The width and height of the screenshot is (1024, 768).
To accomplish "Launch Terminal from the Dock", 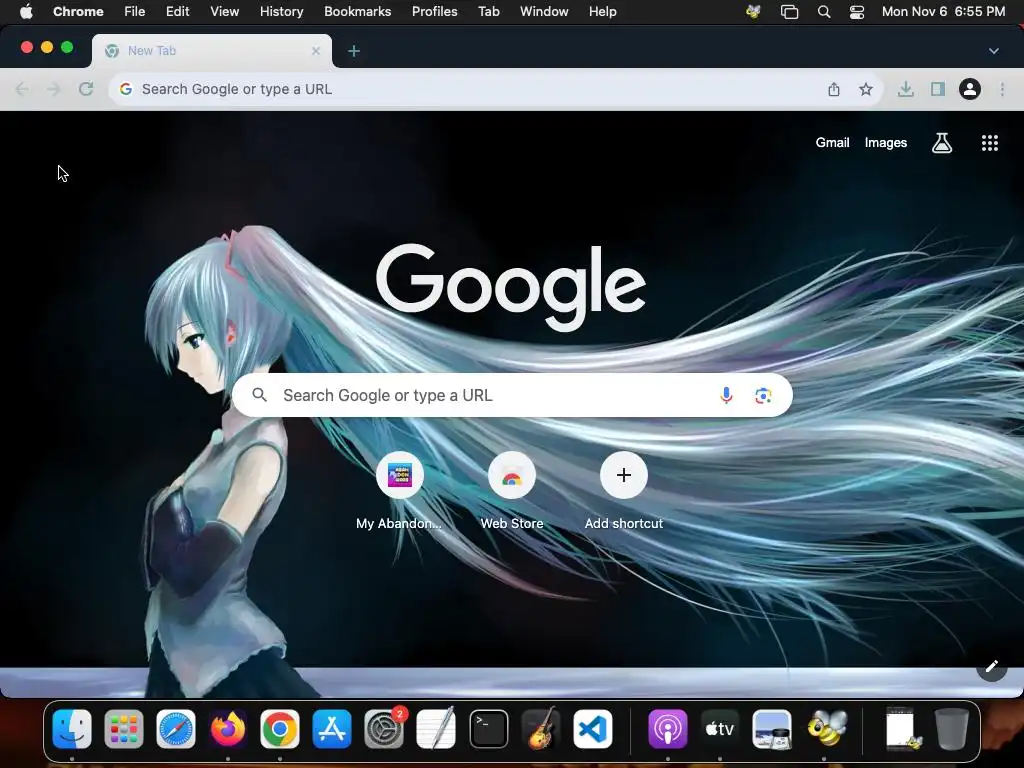I will point(488,728).
